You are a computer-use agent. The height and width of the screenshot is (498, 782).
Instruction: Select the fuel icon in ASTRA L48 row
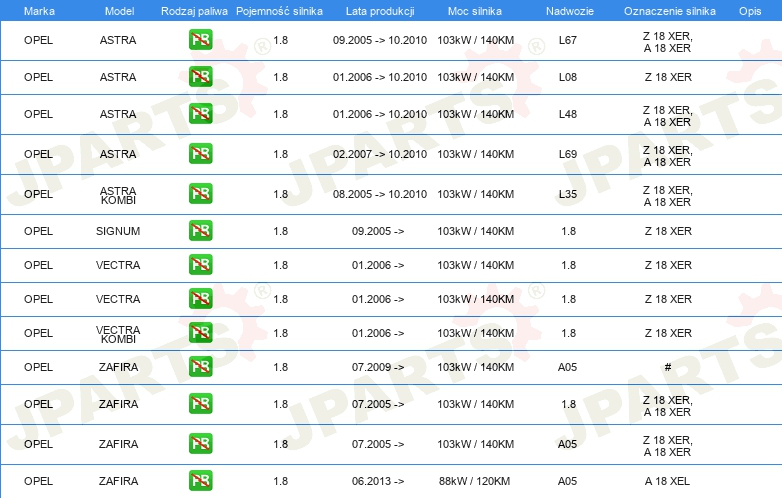[x=200, y=114]
